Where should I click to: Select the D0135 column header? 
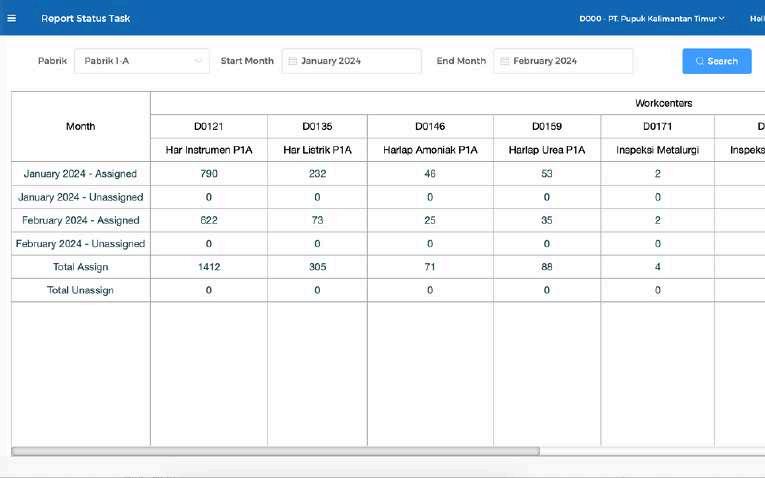(x=317, y=126)
